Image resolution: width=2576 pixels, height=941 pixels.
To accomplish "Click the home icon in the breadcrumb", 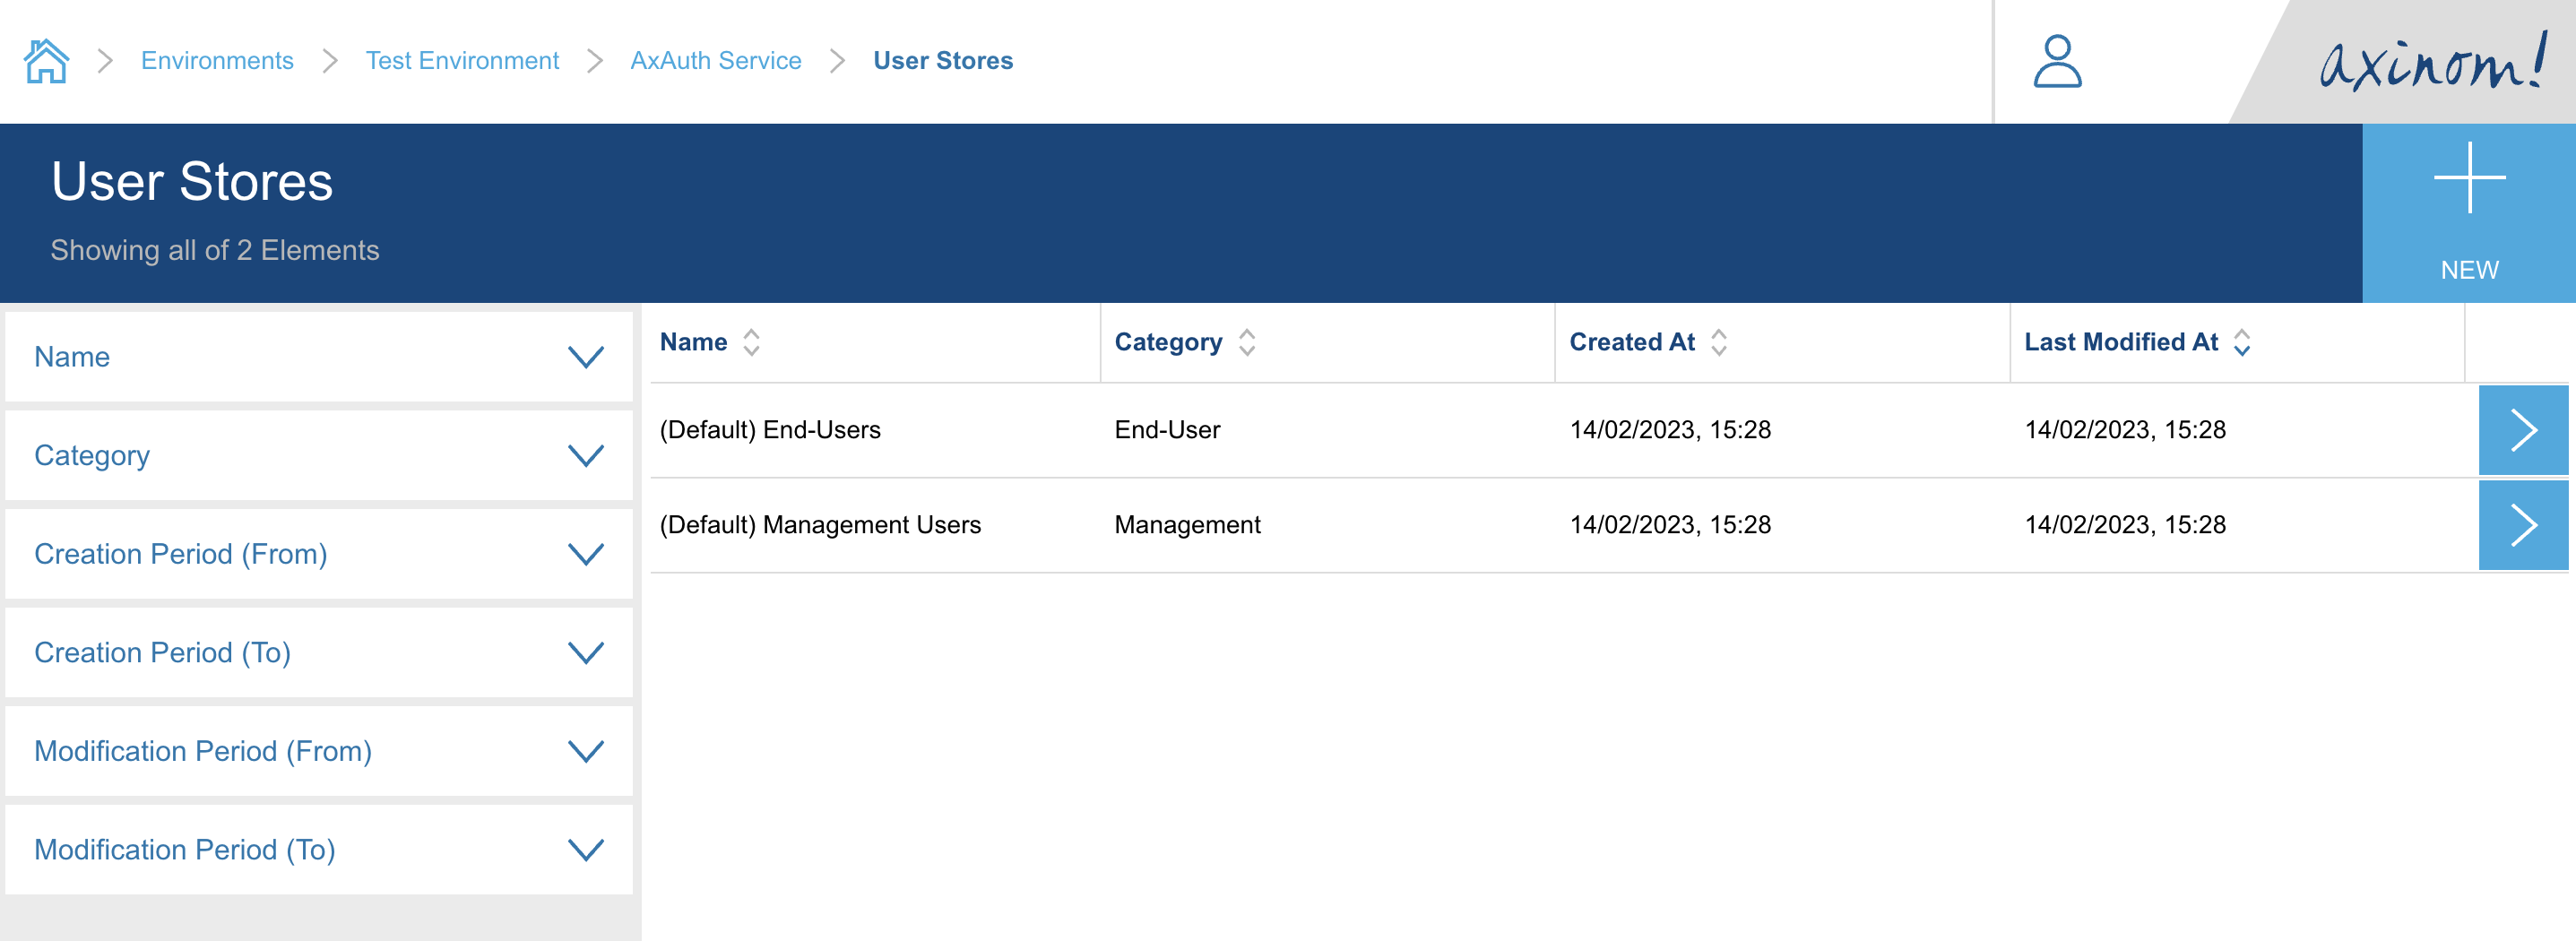I will (x=45, y=60).
